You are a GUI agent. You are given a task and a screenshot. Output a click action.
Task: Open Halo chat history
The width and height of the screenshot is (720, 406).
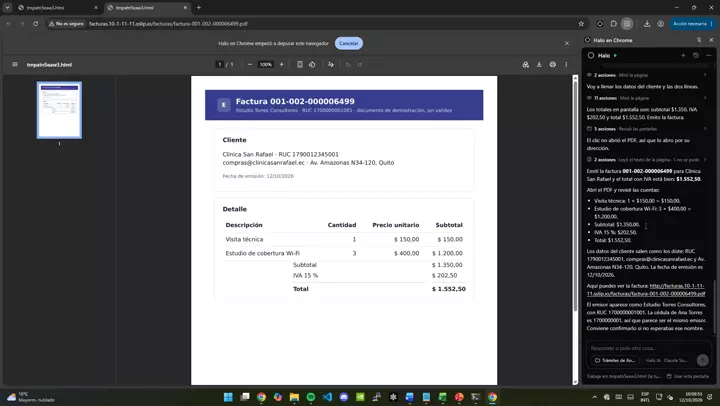click(x=696, y=55)
